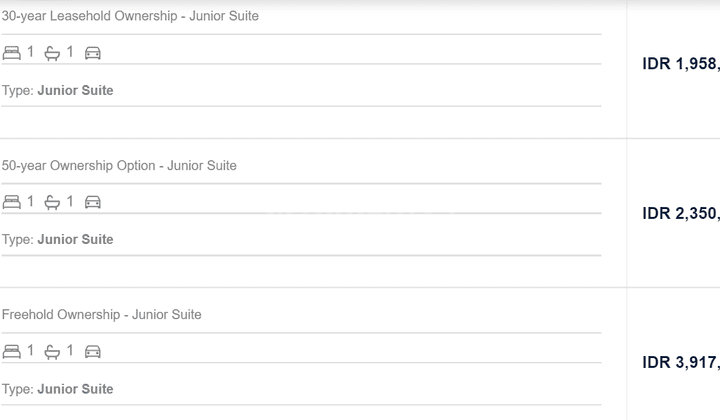Click bed icon in 30-year Leasehold listing

[x=11, y=53]
